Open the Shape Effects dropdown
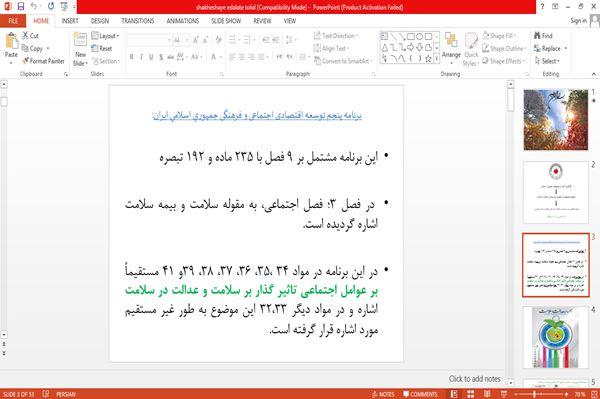600x399 pixels. click(504, 61)
